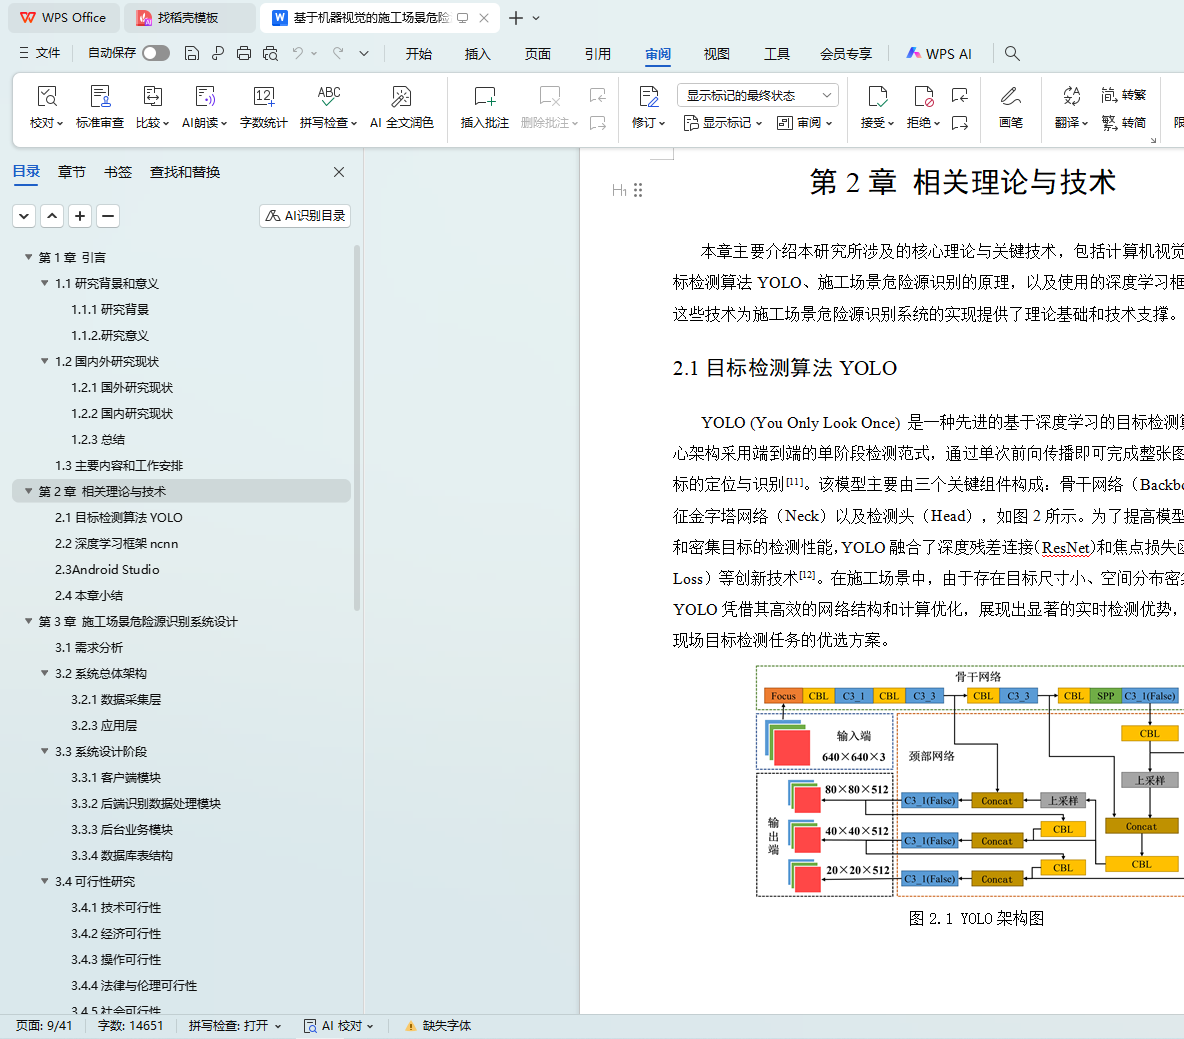Collapse the 3.2 系统总体架构 section

(x=45, y=673)
